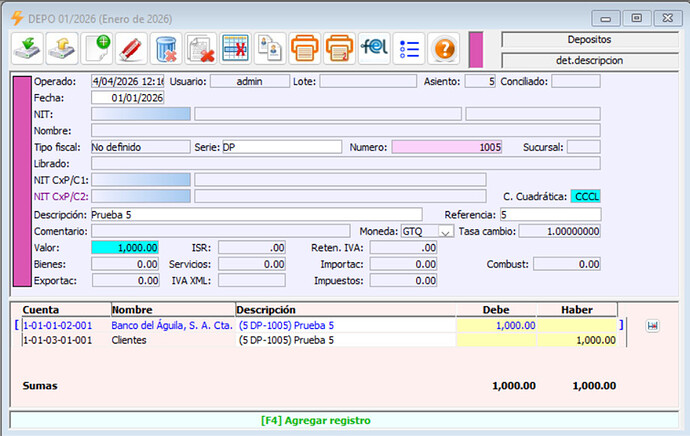Click the Conciliado field
Screen dimensions: 690x436
point(576,81)
